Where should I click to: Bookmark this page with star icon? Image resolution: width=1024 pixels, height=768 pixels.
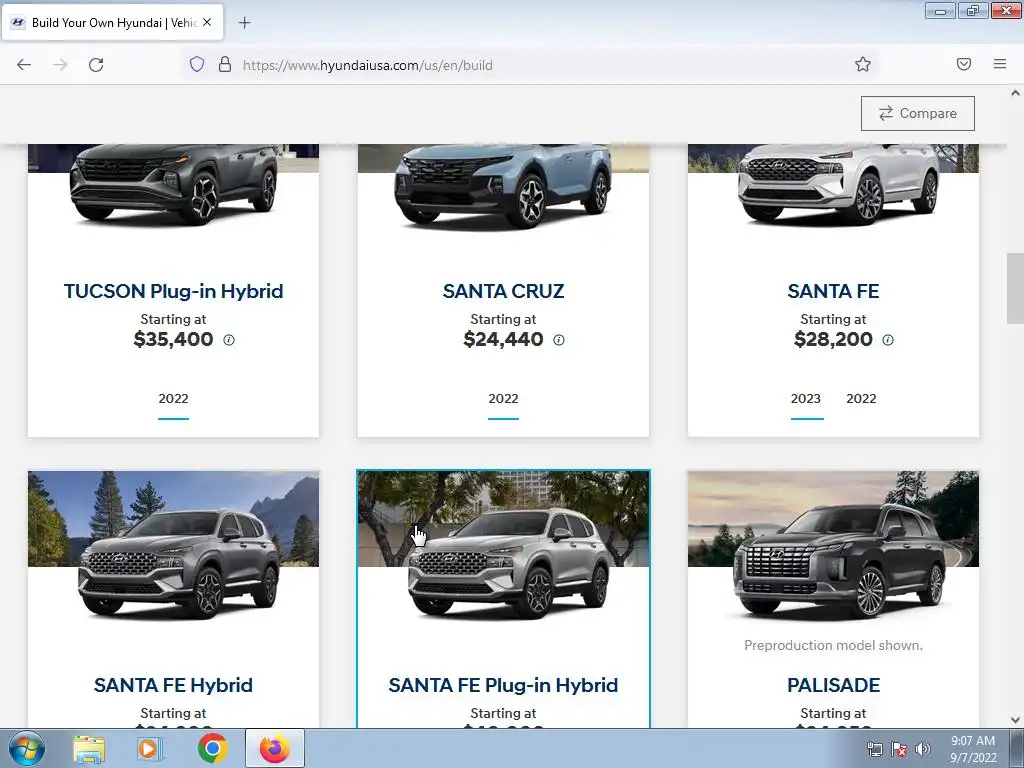[x=863, y=64]
